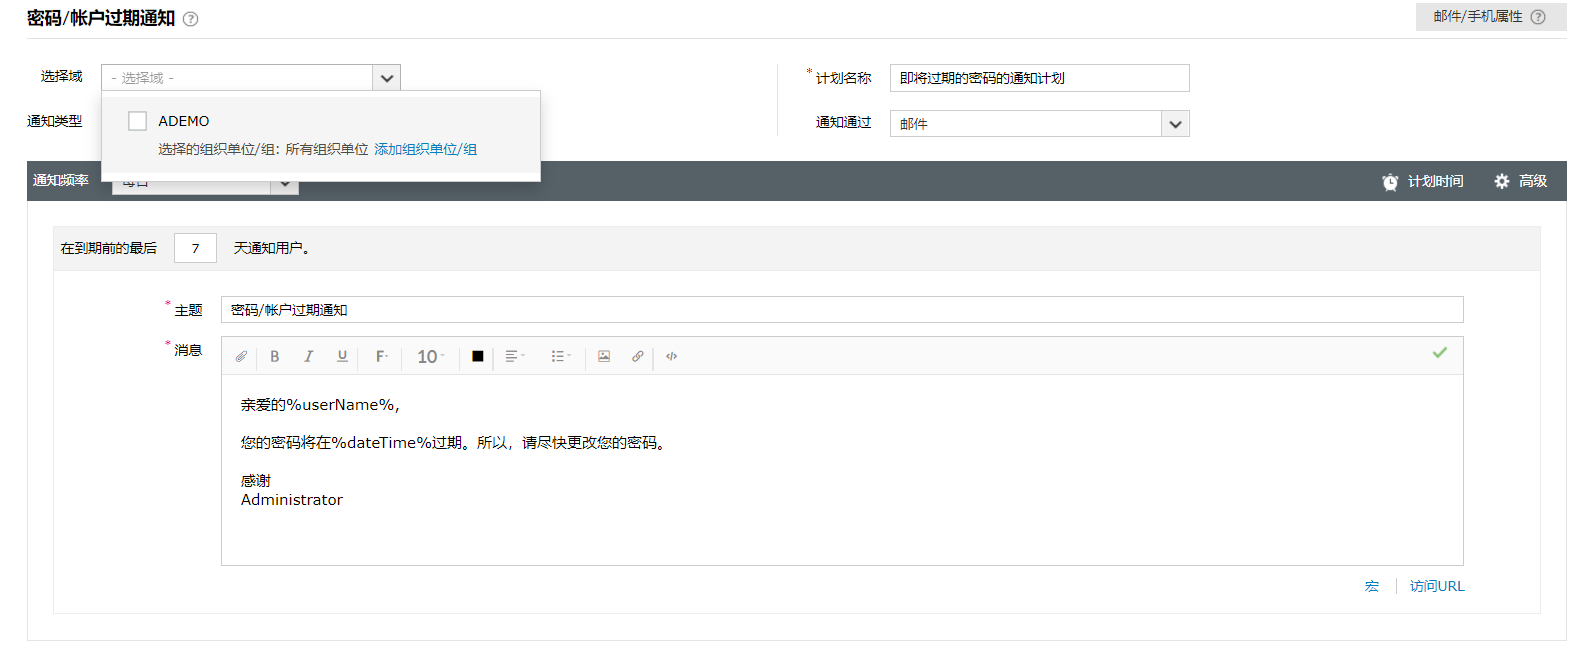Click the 选择域 placeholder text box

pos(237,78)
